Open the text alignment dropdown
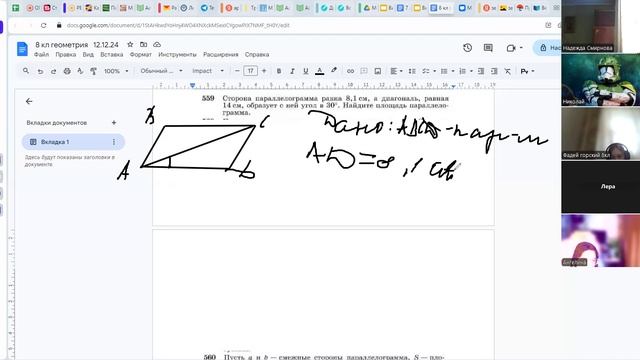Screen dimensions: 640x360 tap(396, 71)
